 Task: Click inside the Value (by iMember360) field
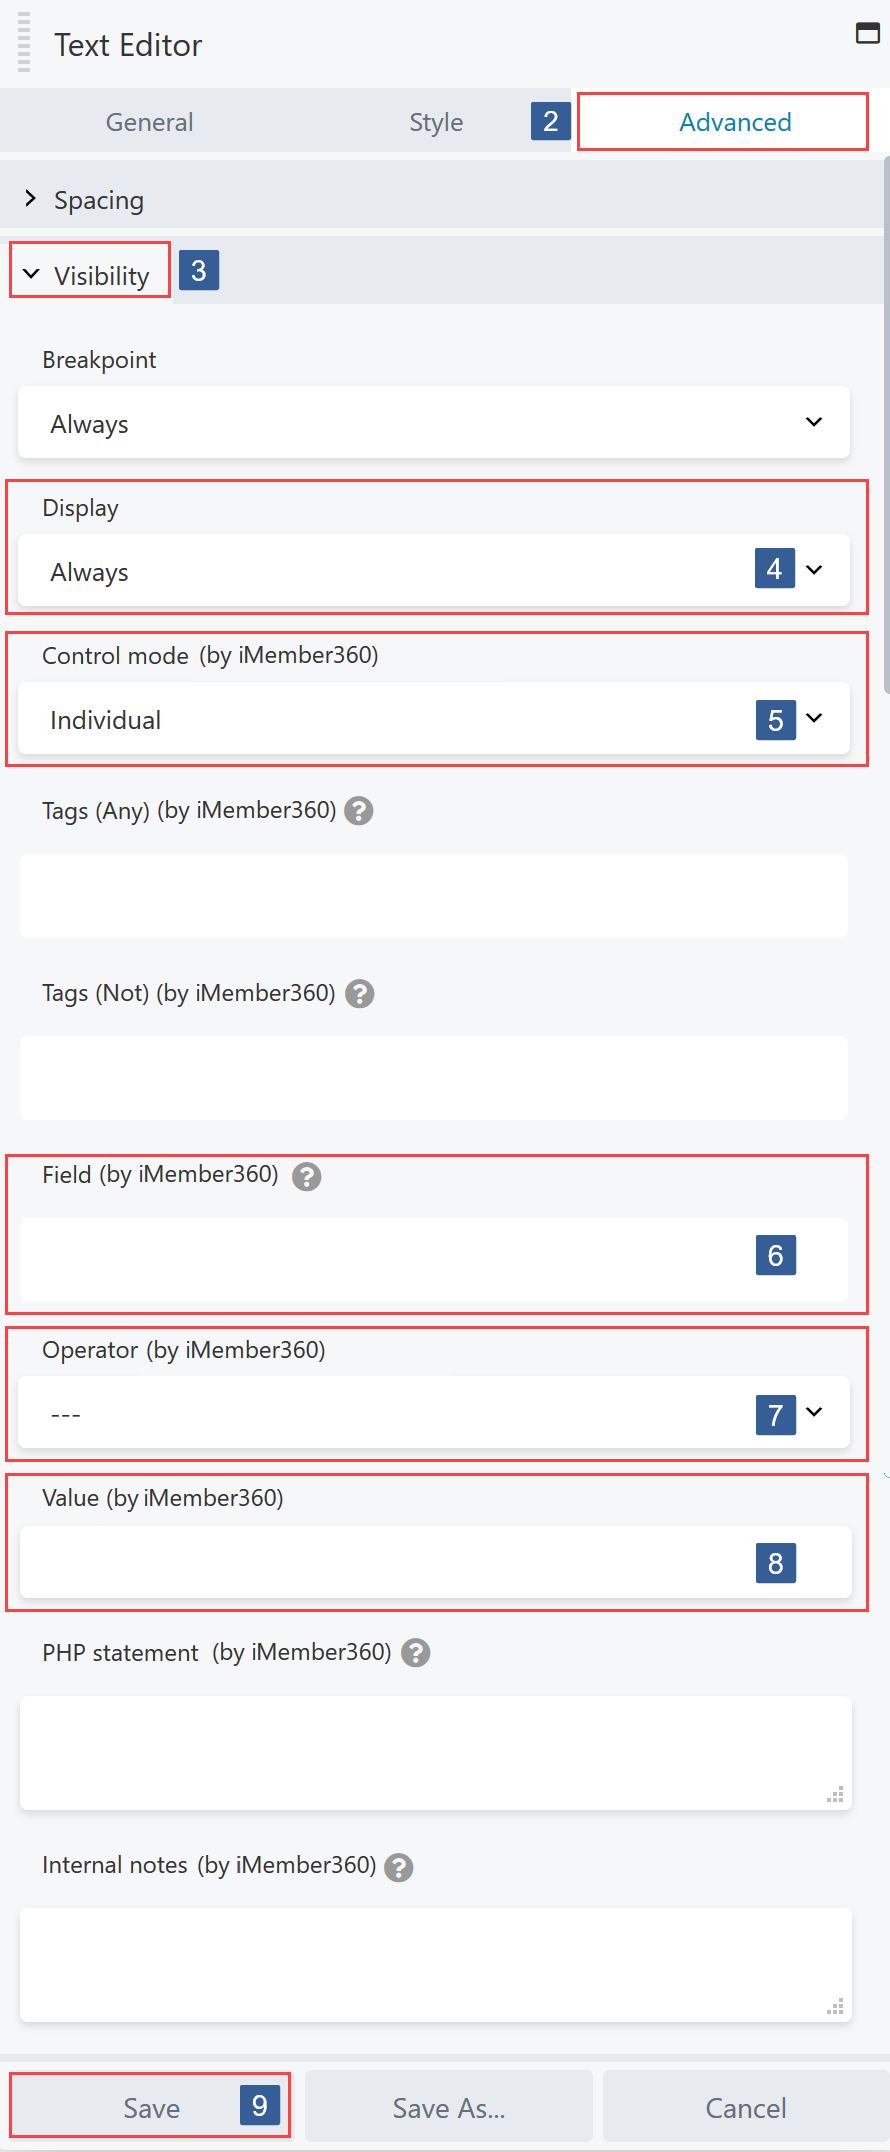[x=400, y=1562]
